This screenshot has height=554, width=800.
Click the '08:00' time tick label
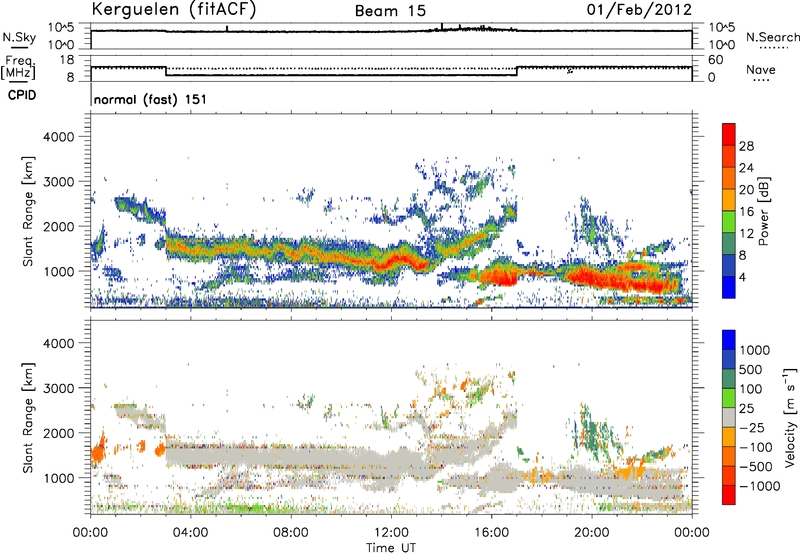(x=290, y=533)
